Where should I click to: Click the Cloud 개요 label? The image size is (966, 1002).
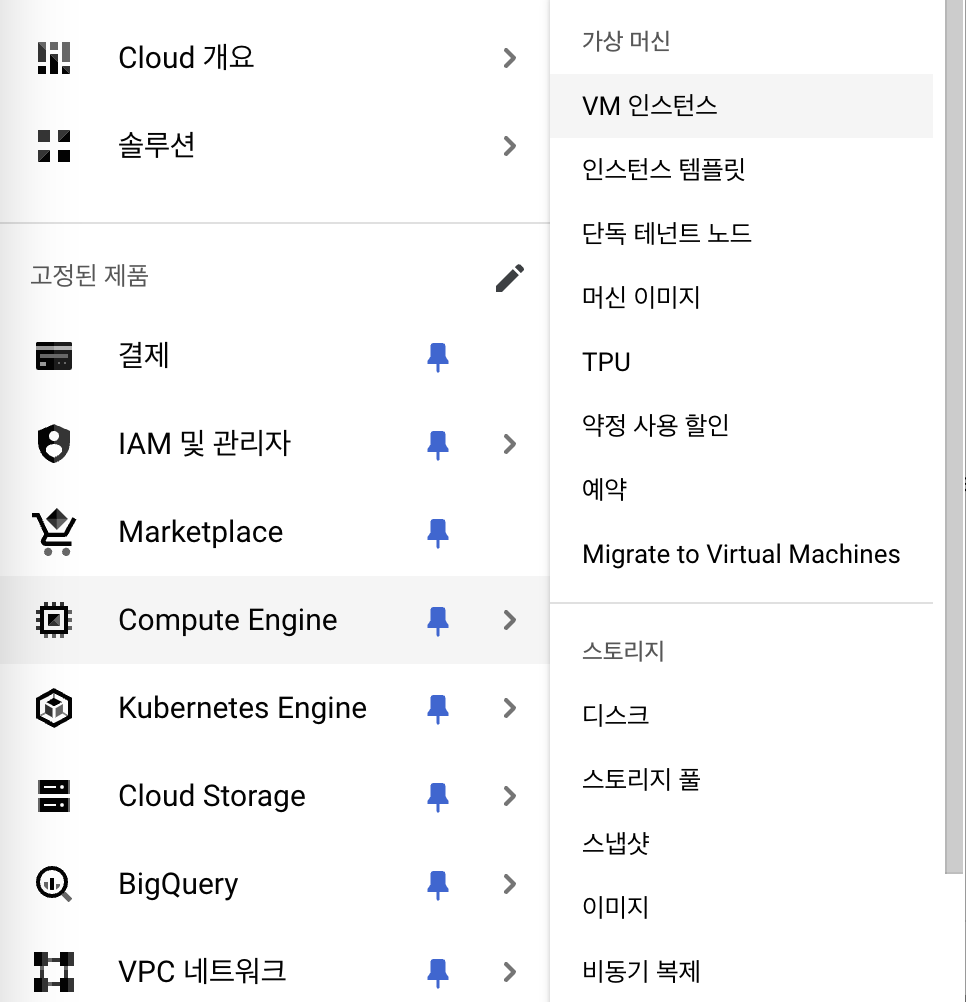click(186, 58)
